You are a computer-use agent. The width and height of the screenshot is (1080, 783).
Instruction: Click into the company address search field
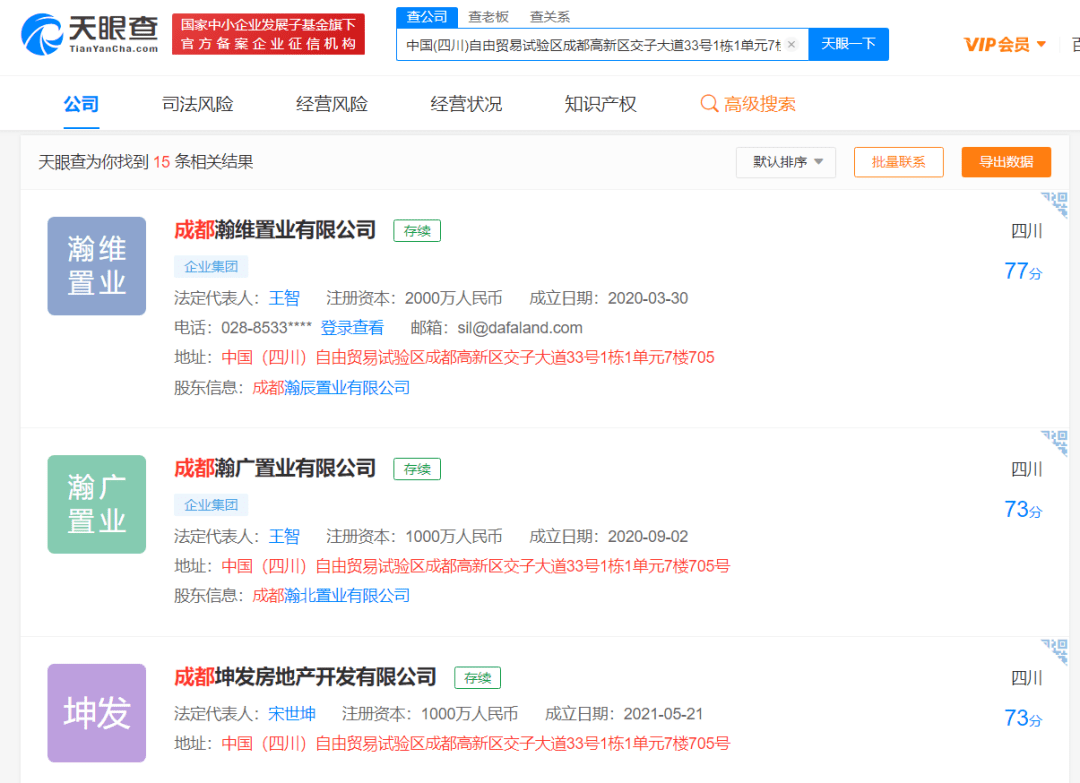coord(592,45)
